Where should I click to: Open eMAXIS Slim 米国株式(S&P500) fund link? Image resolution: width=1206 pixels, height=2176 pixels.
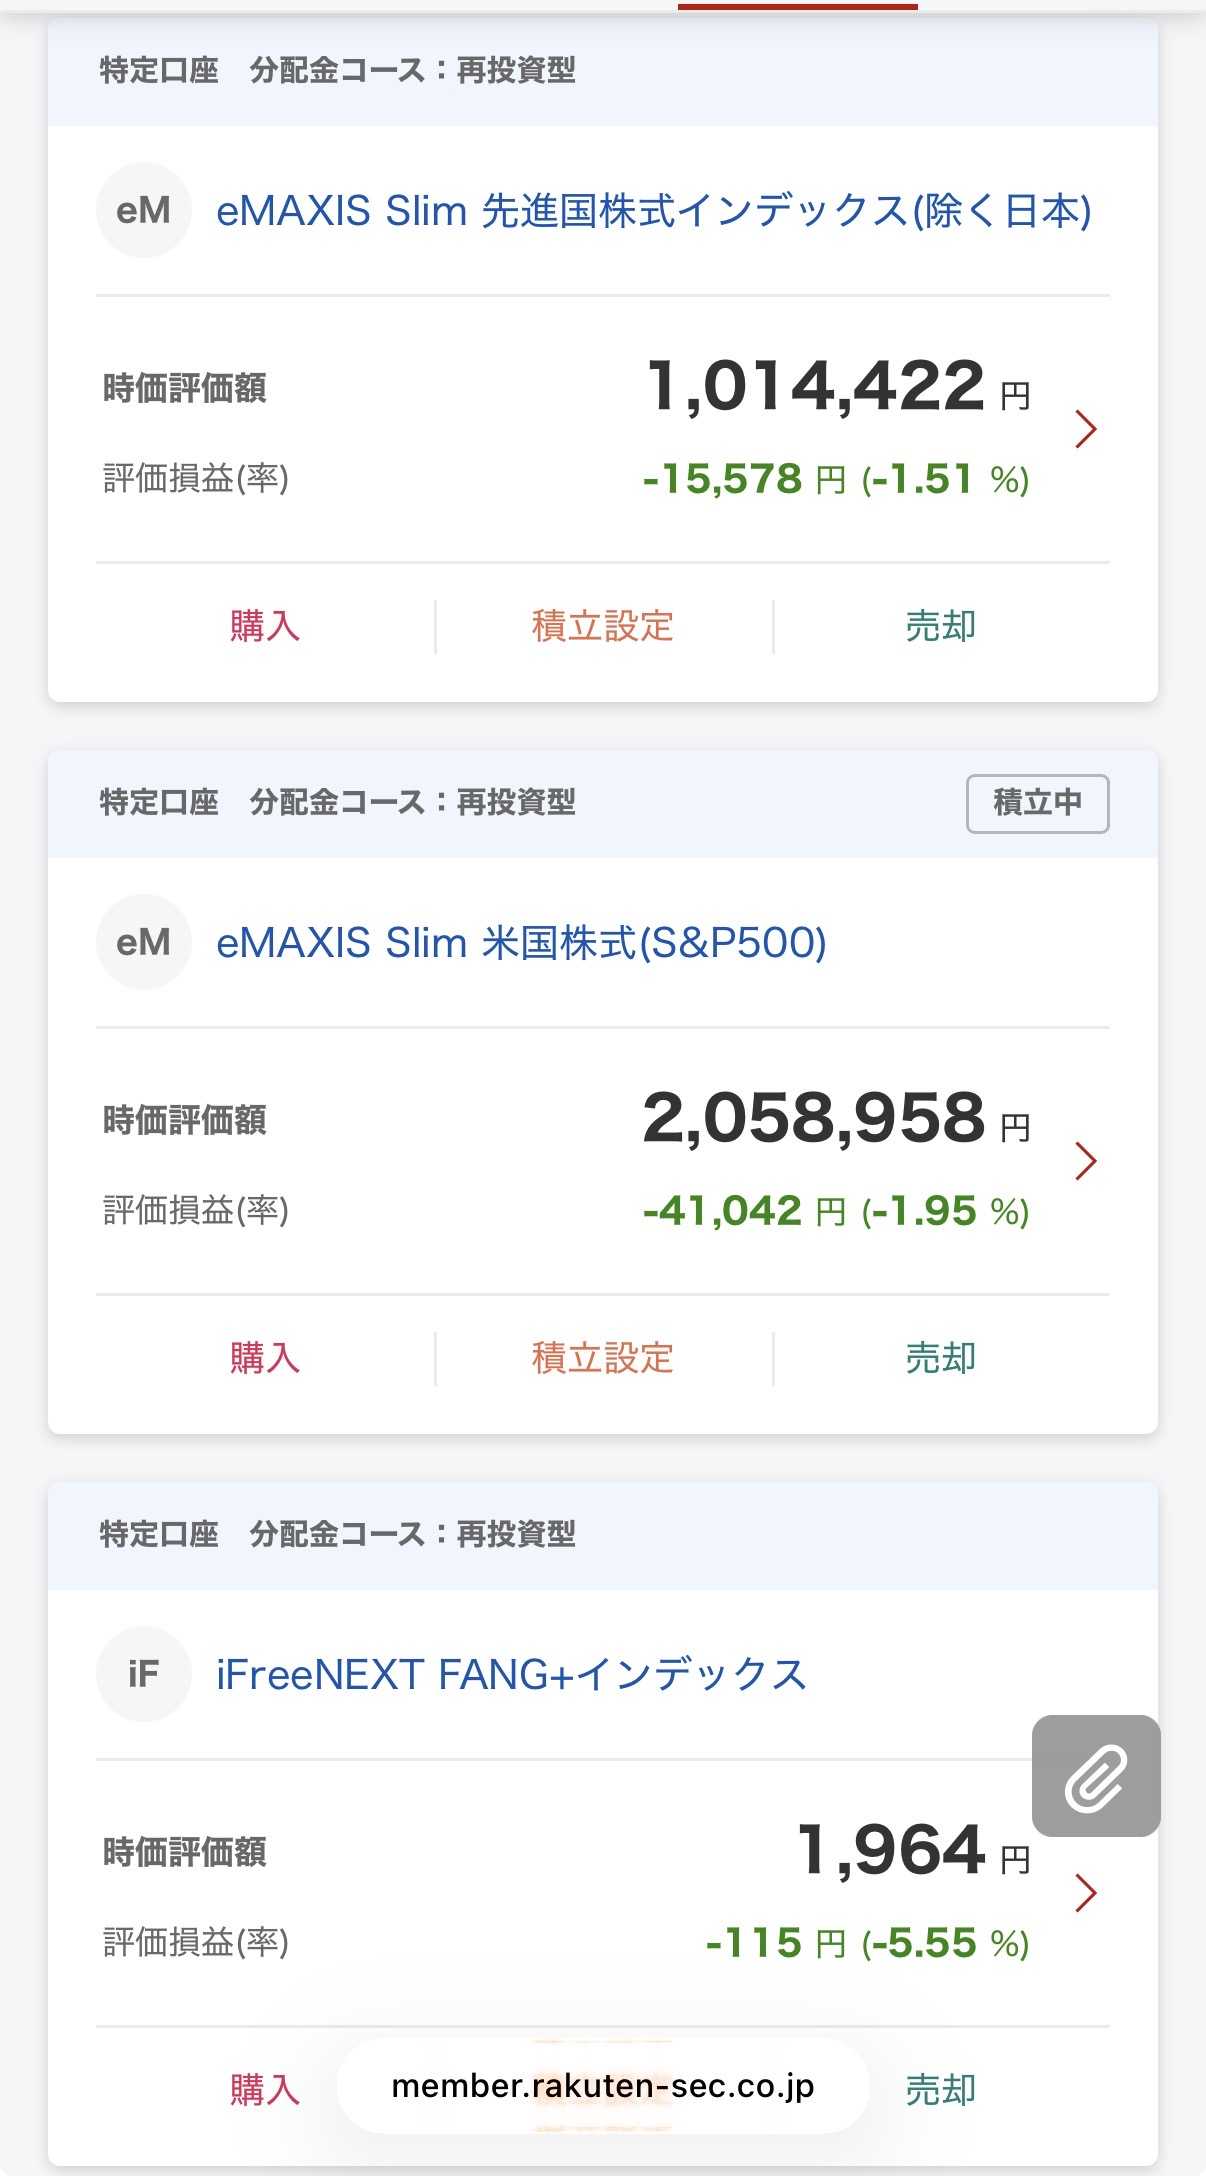click(521, 943)
